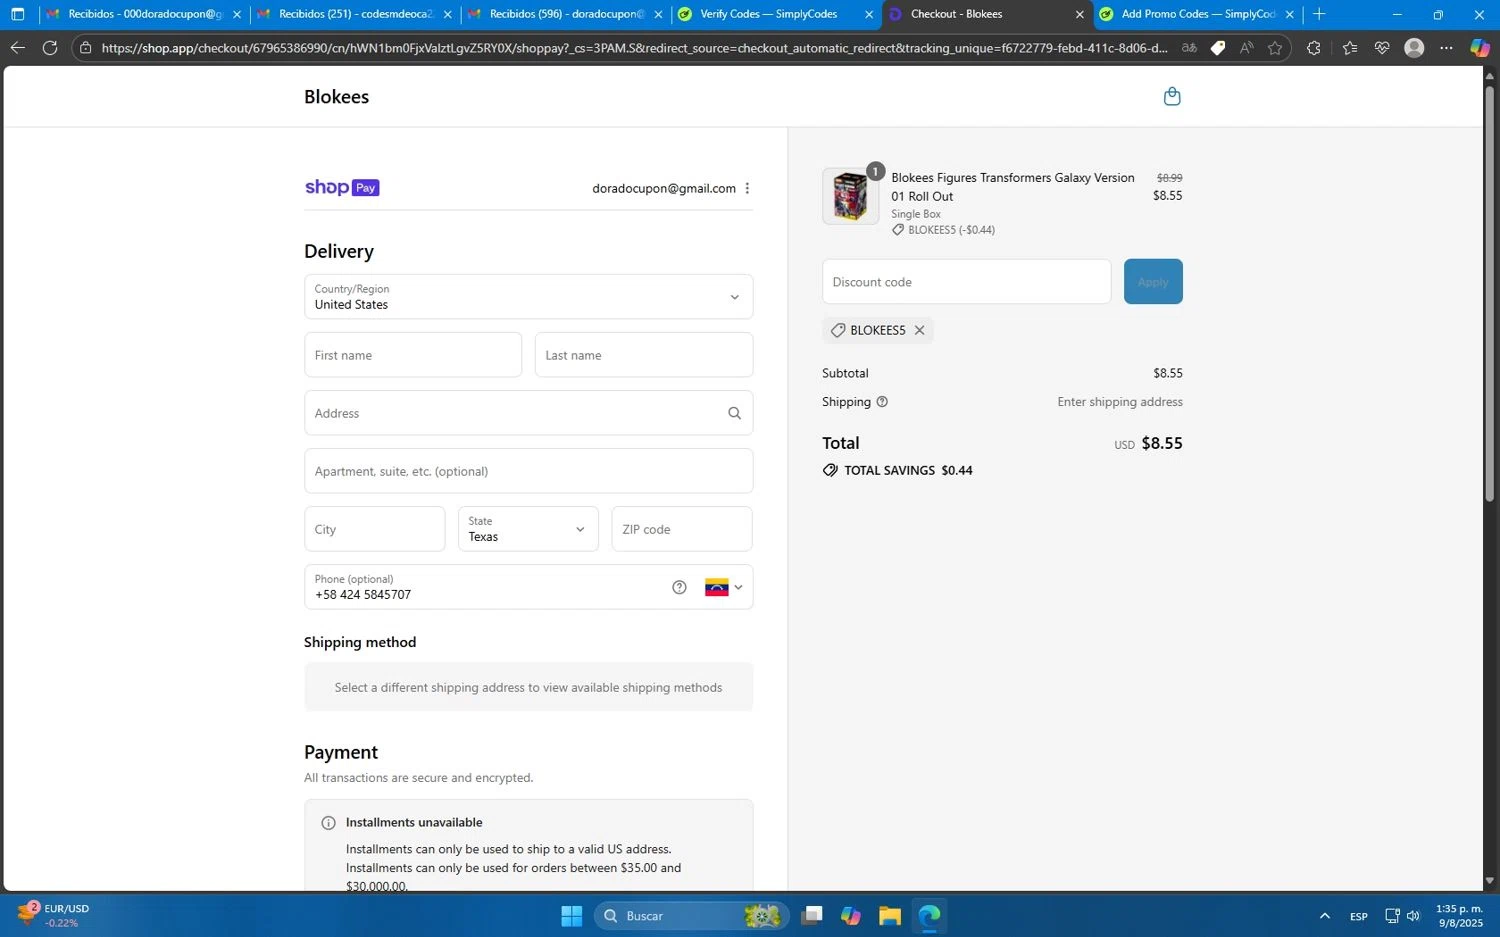Open the Copilot app in taskbar
The image size is (1500, 937).
(850, 916)
